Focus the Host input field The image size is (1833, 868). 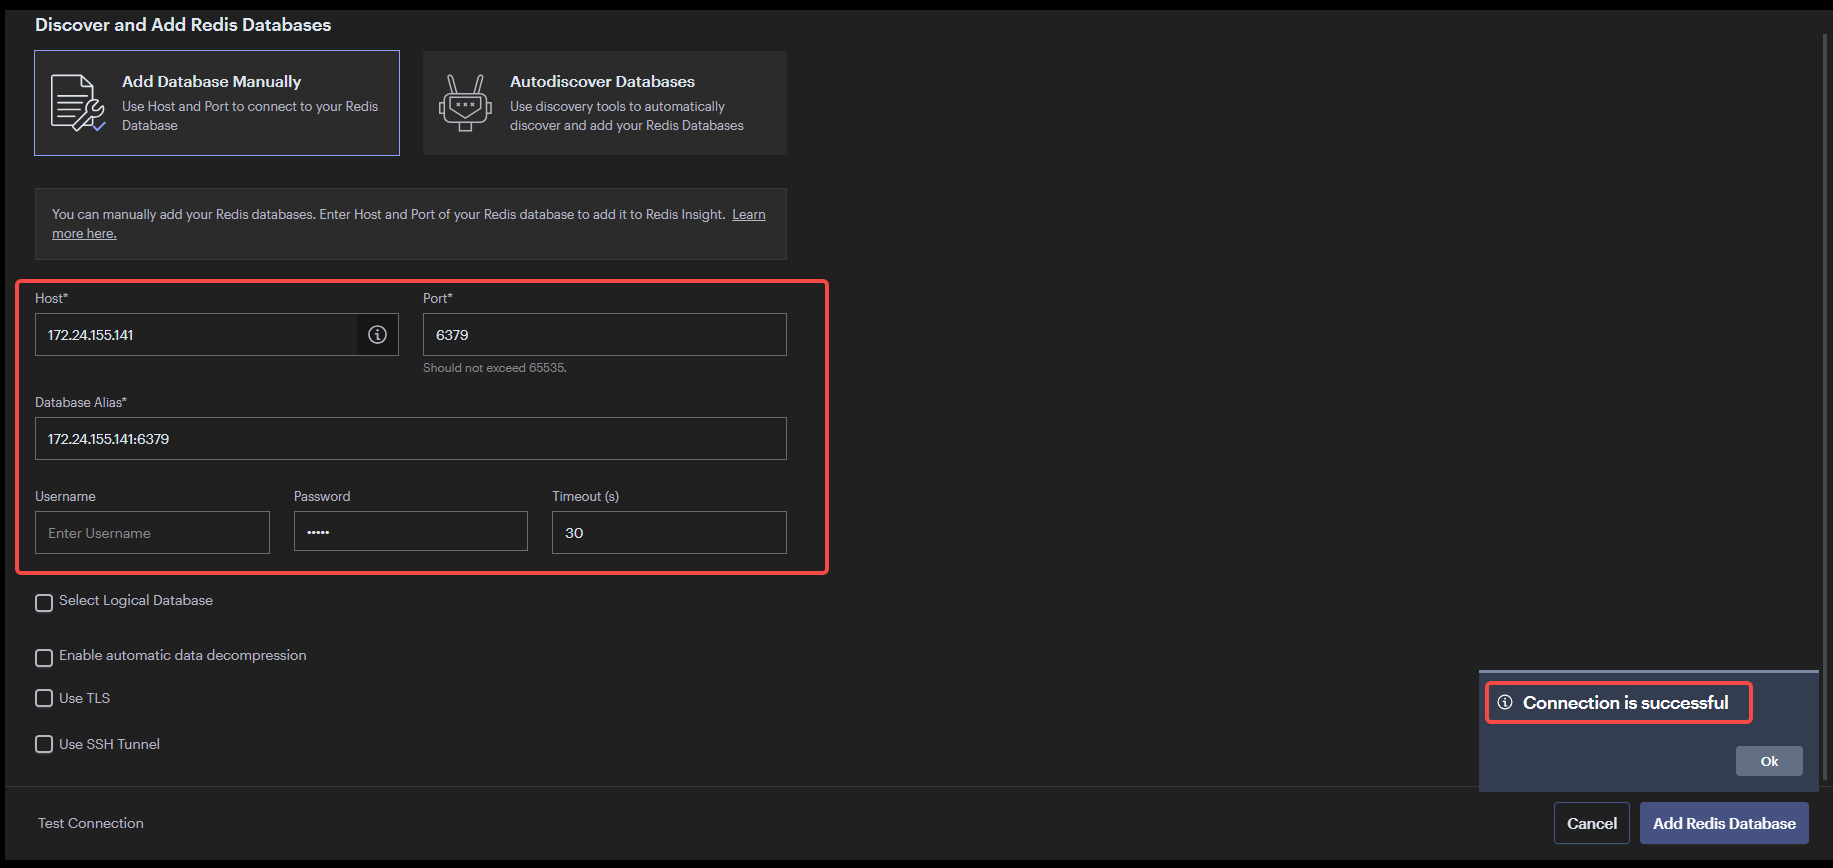click(195, 335)
